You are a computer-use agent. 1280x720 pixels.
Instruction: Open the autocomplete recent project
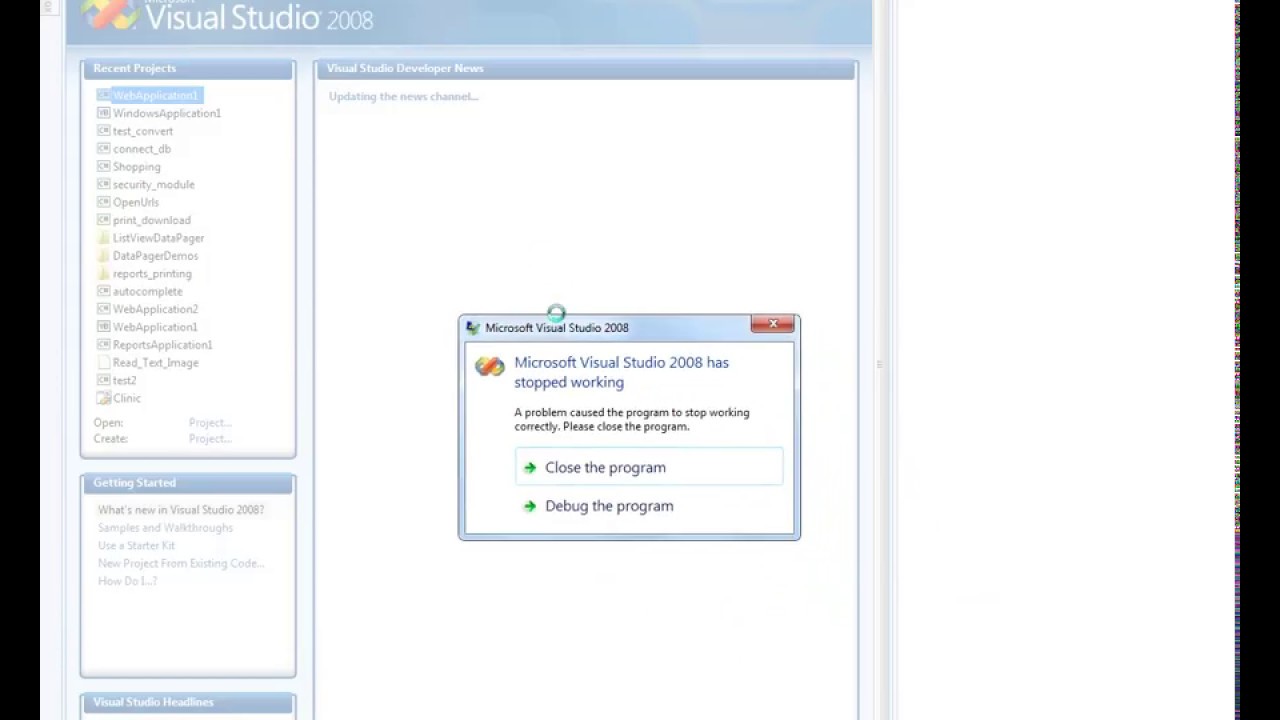(x=148, y=291)
